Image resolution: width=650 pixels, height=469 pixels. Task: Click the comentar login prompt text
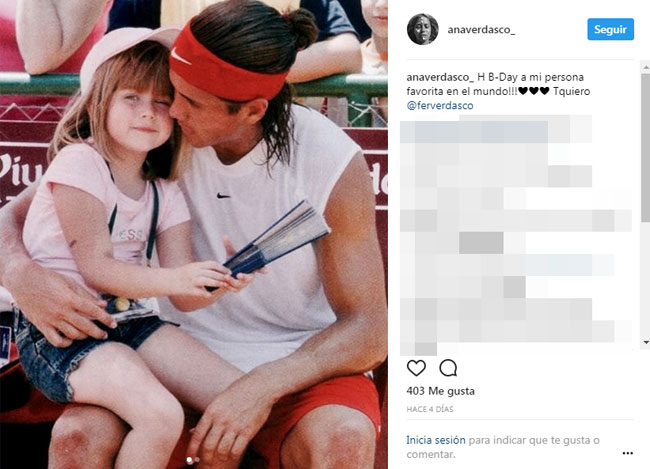431,454
